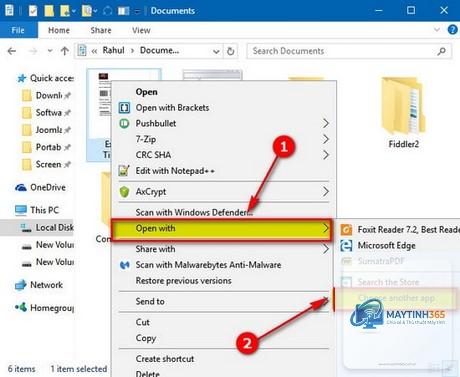
Task: Click the Malwarebytes icon in context menu
Action: [125, 265]
